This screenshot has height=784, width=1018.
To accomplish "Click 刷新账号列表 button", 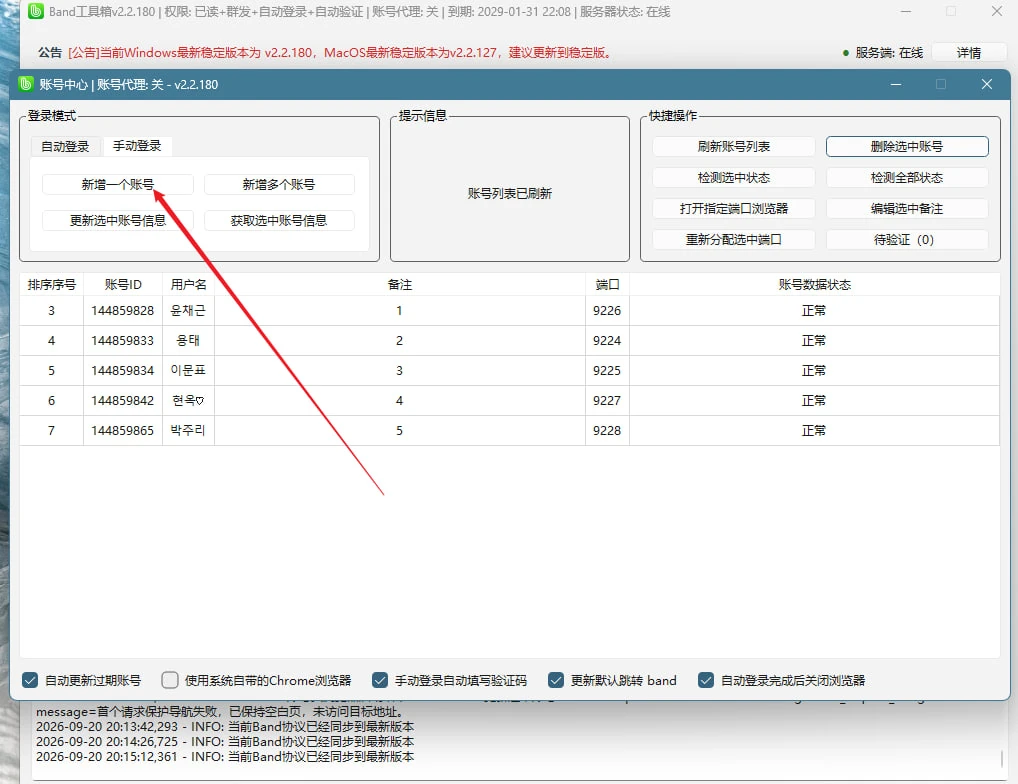I will [x=734, y=147].
